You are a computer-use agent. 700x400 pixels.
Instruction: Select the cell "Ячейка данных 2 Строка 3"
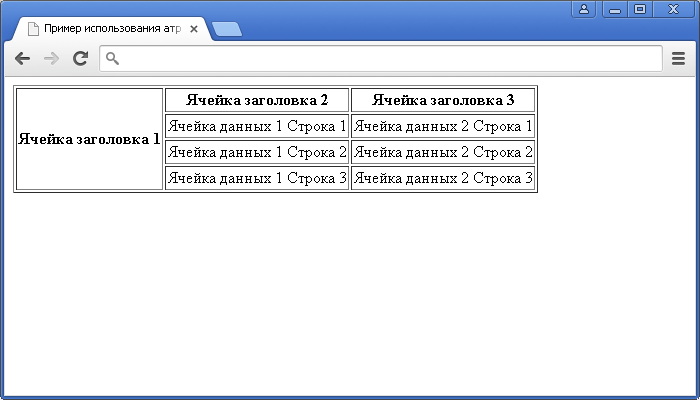coord(443,178)
